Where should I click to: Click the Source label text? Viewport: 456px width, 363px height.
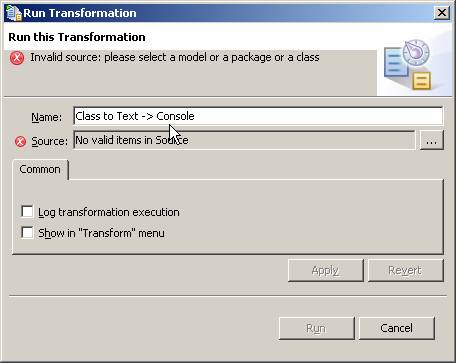(x=49, y=141)
